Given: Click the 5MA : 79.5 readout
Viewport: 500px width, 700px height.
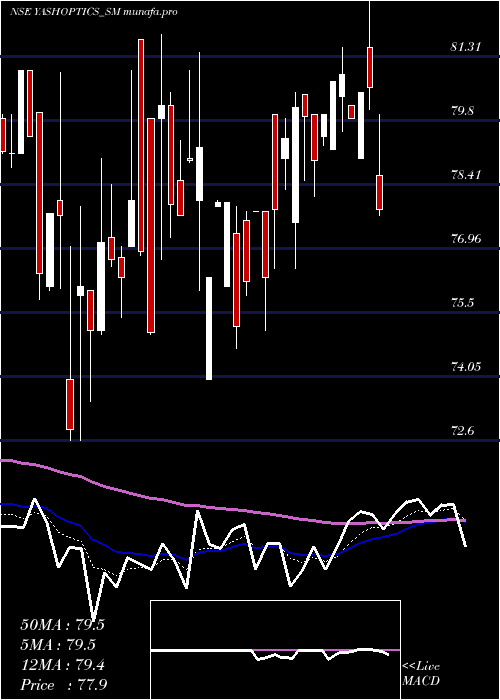Looking at the screenshot, I should coord(58,645).
